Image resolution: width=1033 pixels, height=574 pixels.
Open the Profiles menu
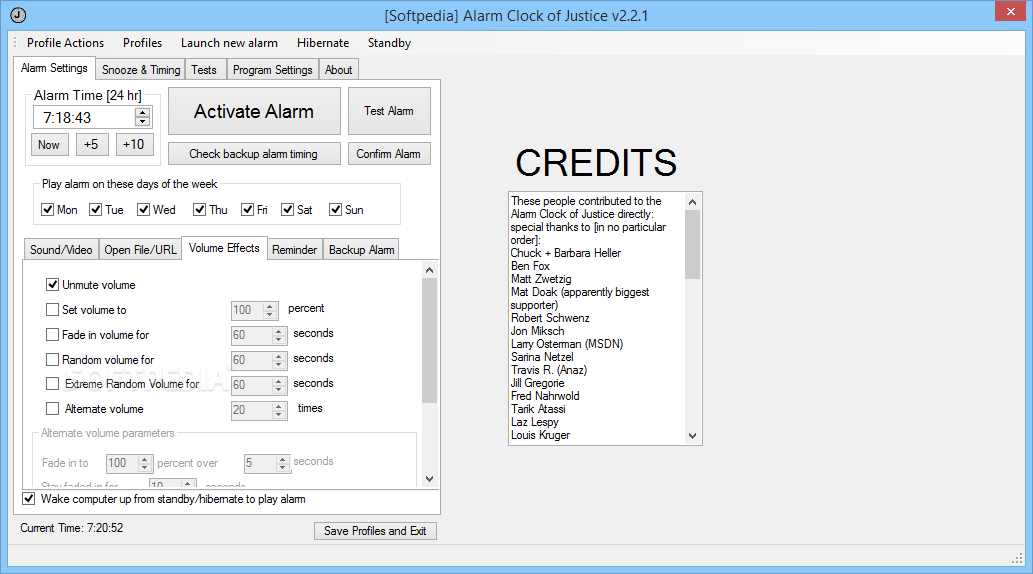pos(142,43)
